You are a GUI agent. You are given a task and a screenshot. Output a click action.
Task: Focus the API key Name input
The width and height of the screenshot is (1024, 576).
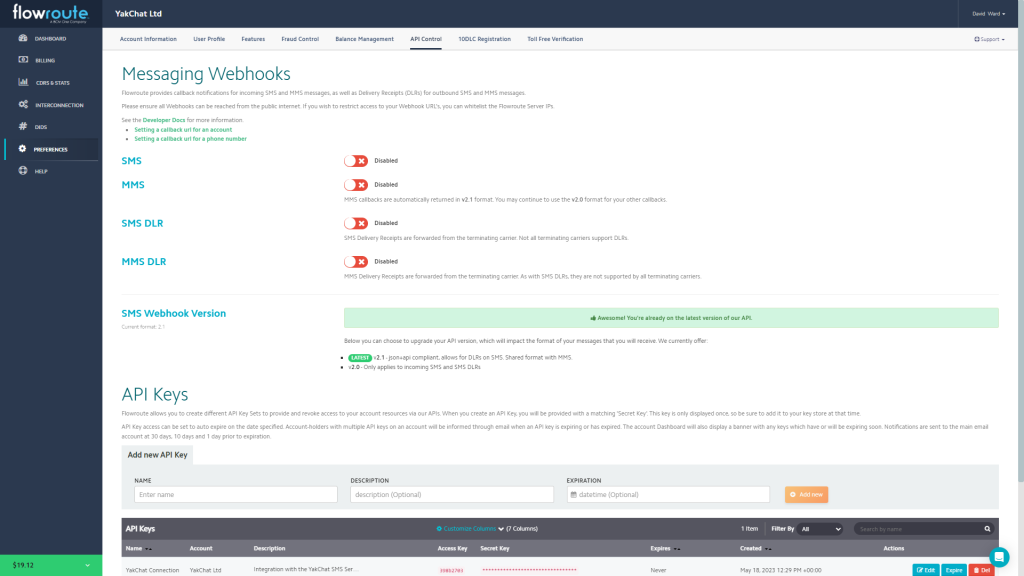point(236,494)
